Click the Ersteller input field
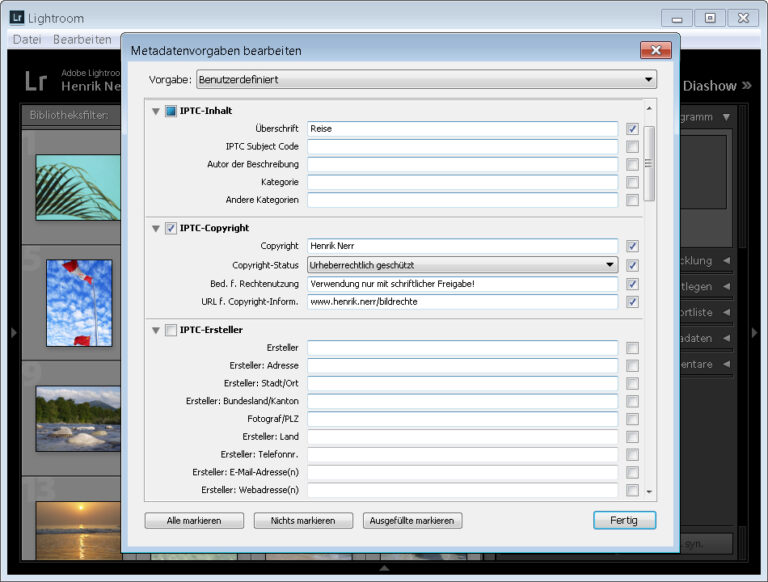This screenshot has width=768, height=582. [462, 348]
